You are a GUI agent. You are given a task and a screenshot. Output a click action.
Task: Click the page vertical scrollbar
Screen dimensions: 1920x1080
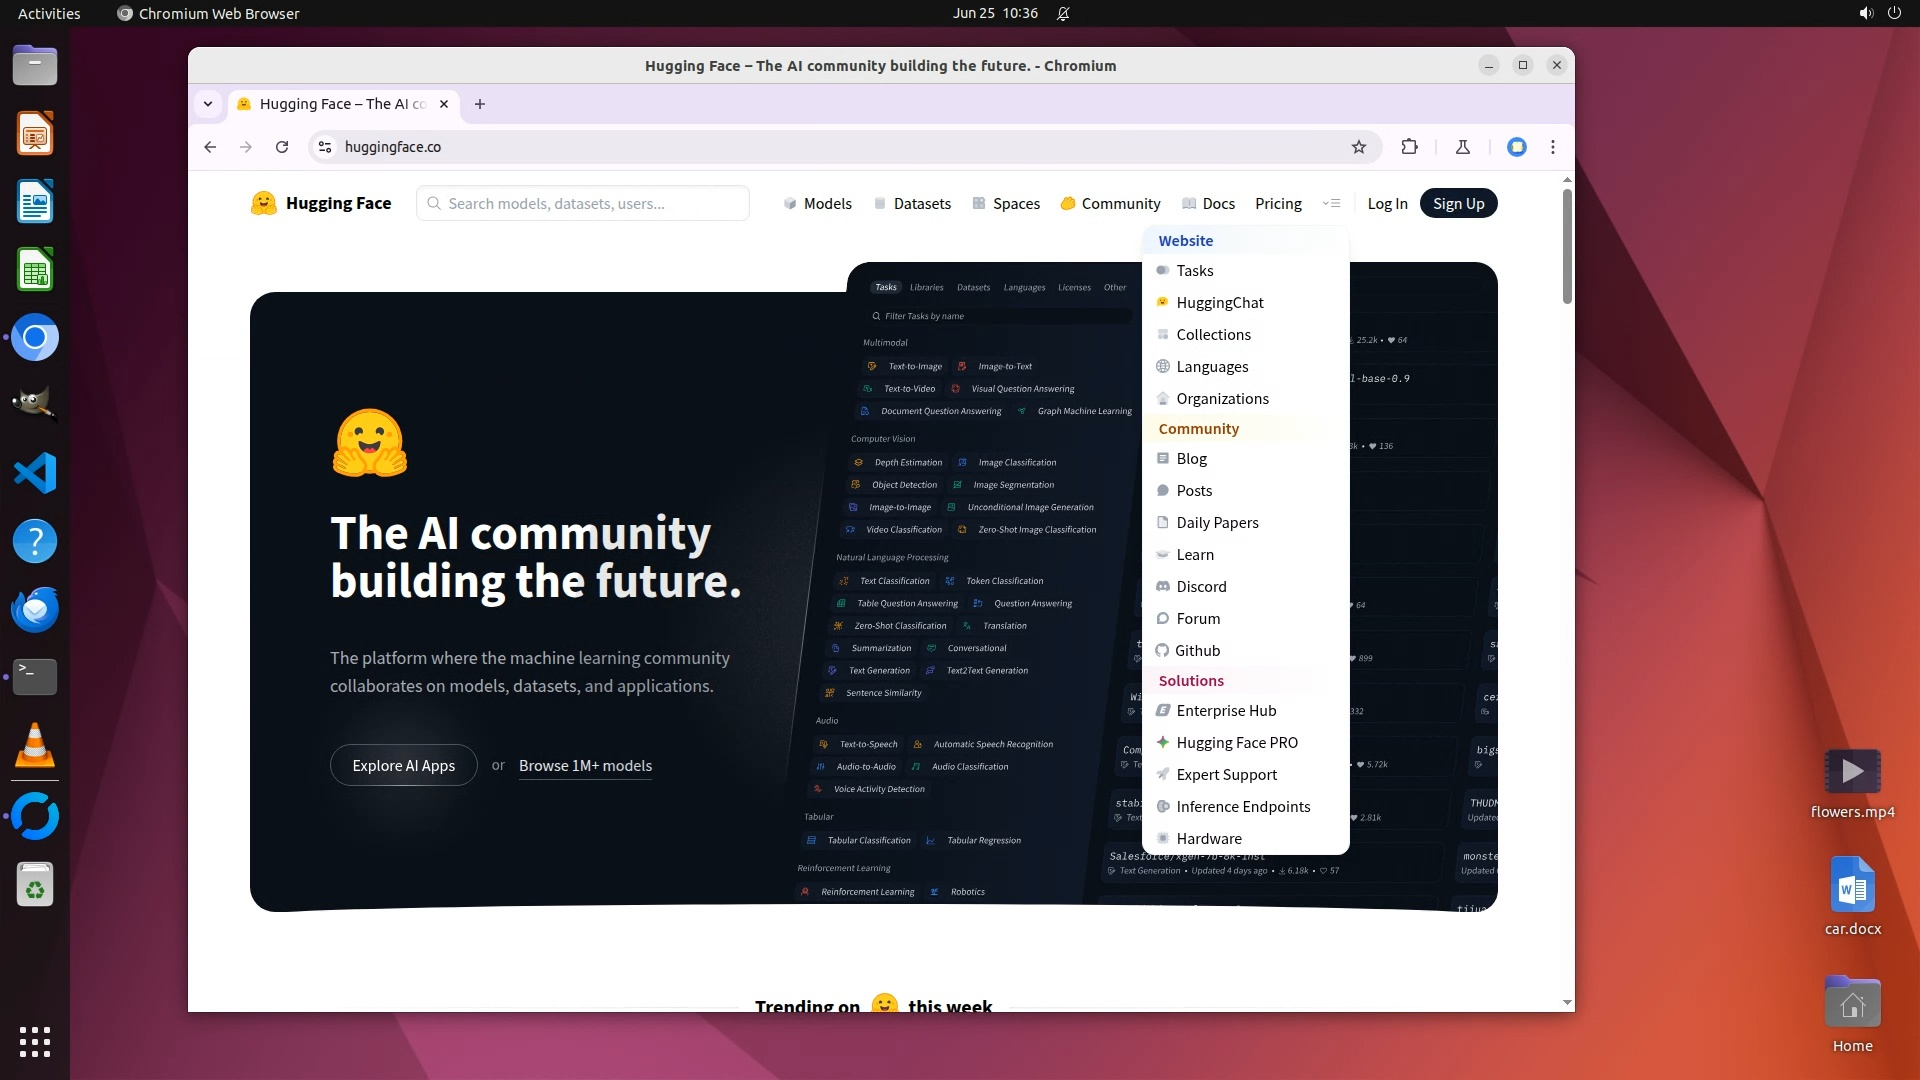1566,245
